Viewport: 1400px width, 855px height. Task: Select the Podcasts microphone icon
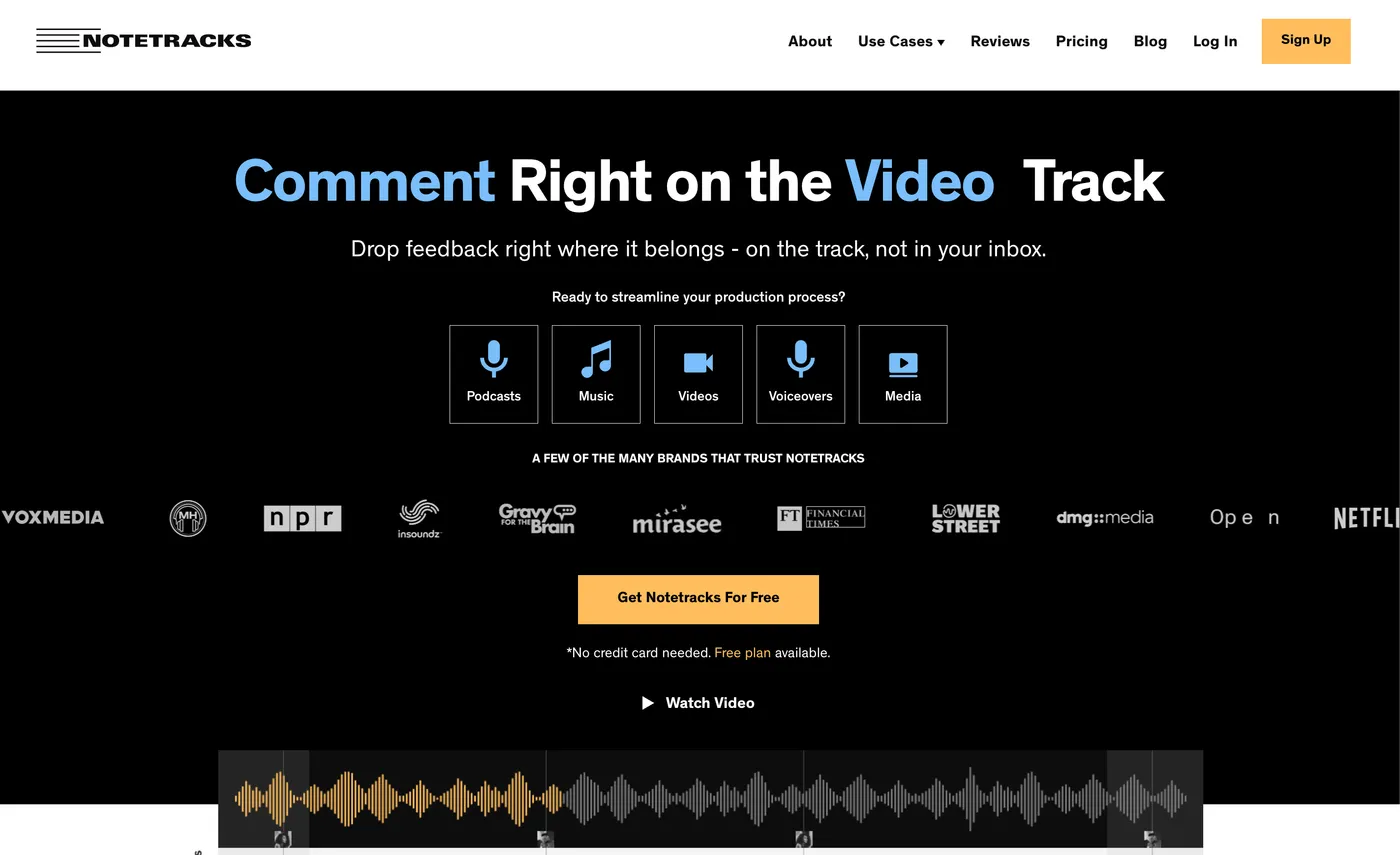point(493,359)
